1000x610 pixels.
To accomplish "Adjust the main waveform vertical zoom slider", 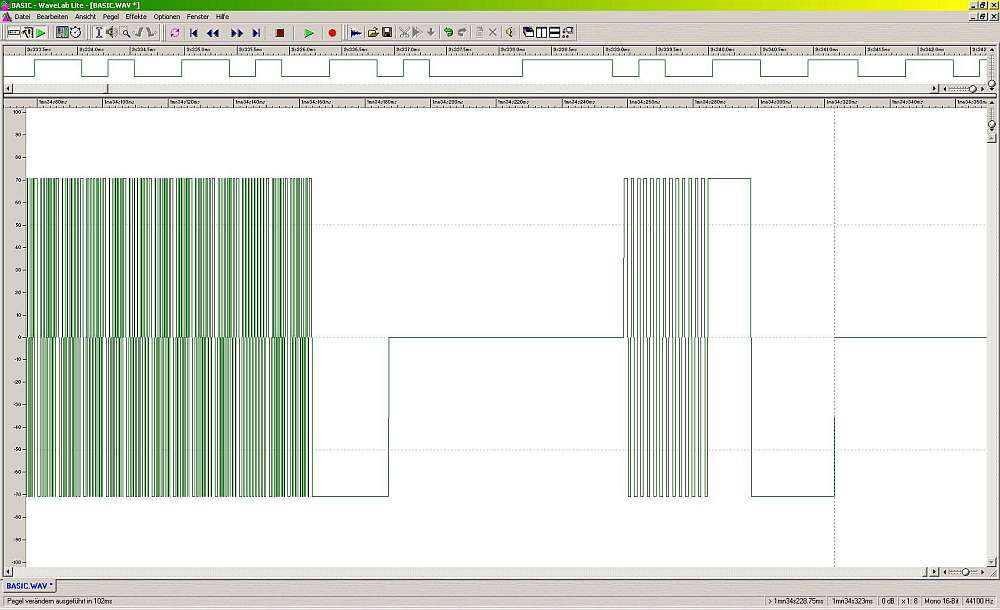I will (x=992, y=124).
